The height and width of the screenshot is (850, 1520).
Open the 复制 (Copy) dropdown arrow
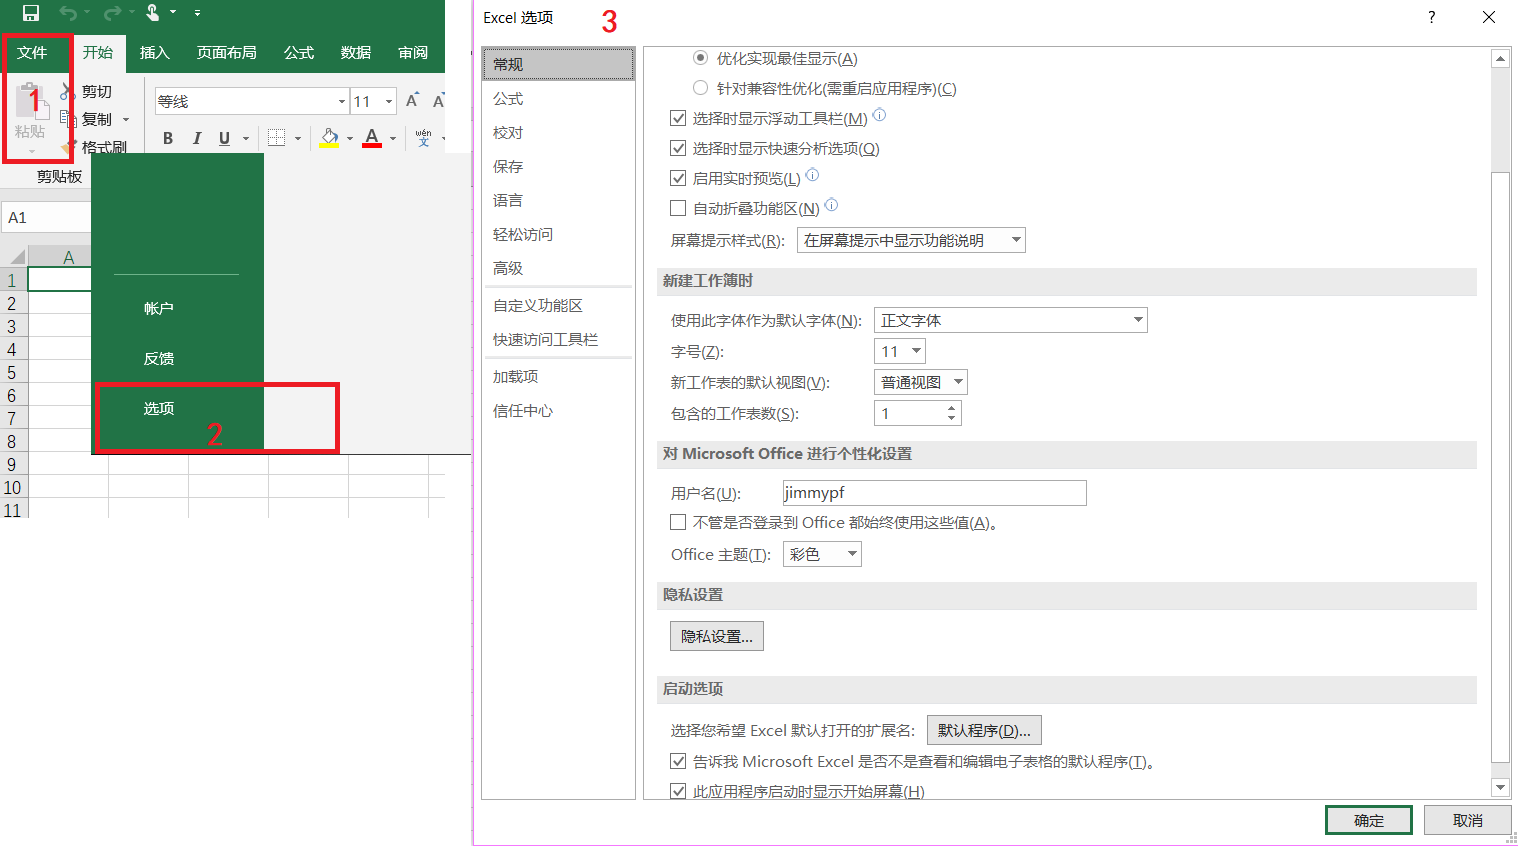coord(126,120)
